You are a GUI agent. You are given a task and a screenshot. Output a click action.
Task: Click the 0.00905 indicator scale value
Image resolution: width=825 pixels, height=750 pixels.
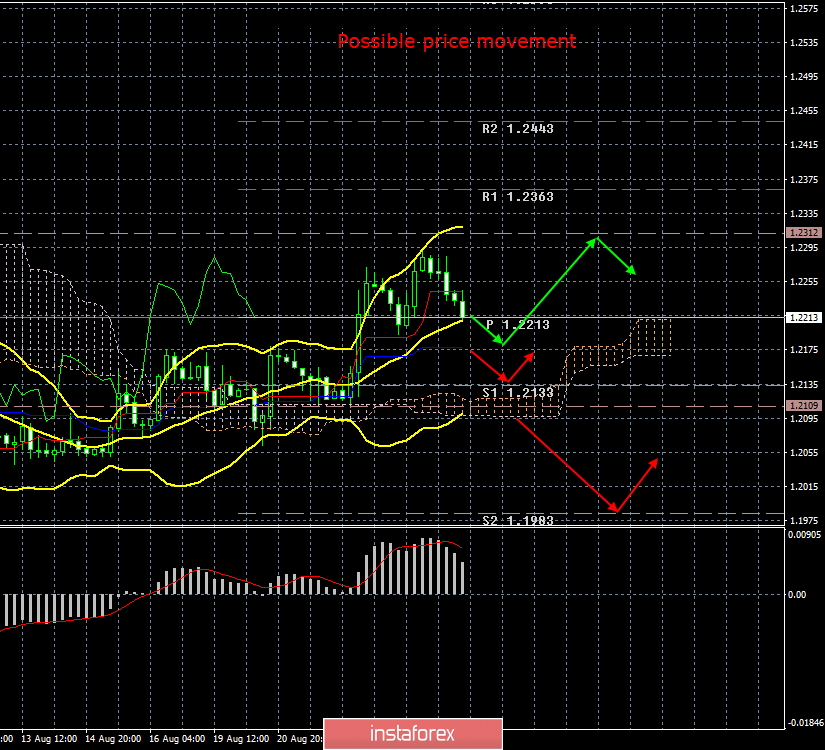point(804,535)
